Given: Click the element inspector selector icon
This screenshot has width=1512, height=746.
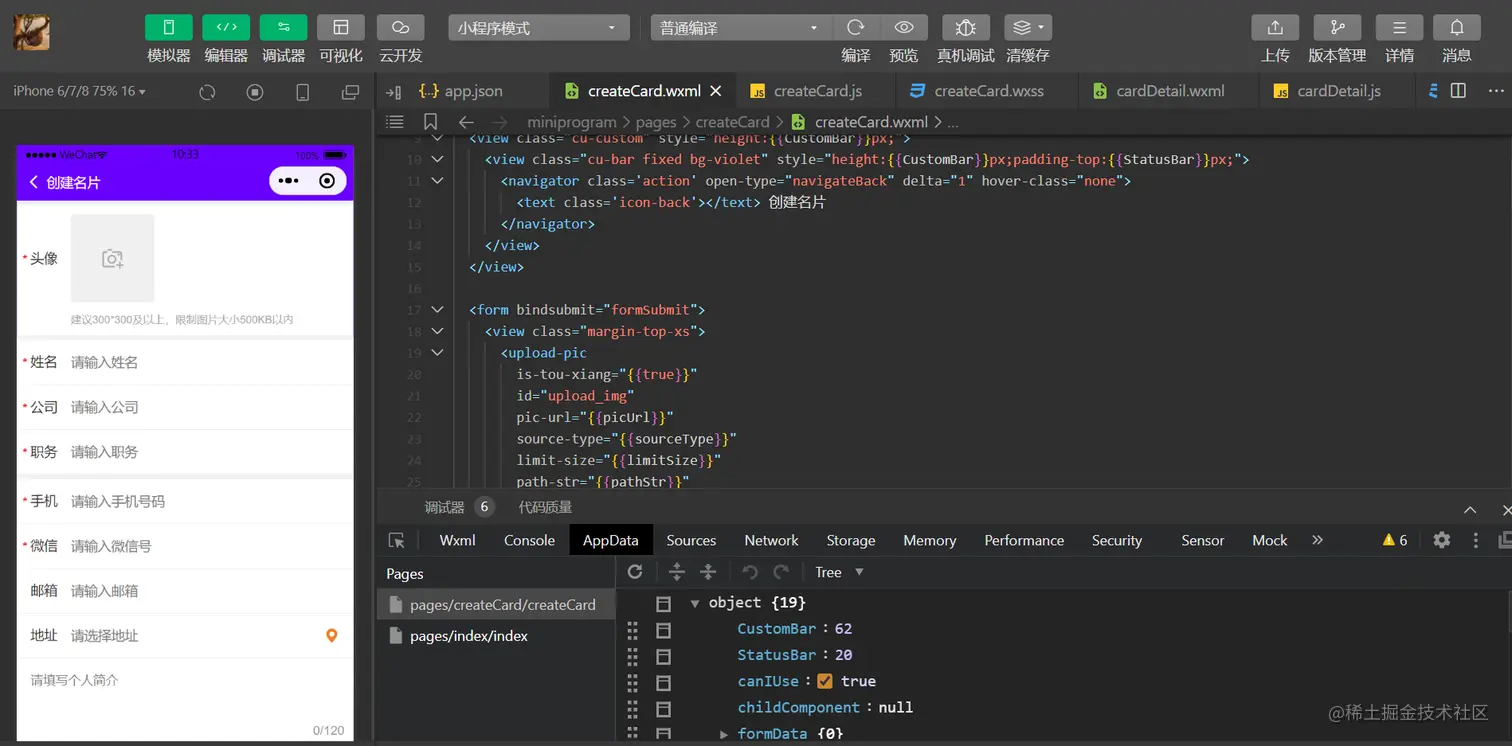Looking at the screenshot, I should (x=397, y=540).
